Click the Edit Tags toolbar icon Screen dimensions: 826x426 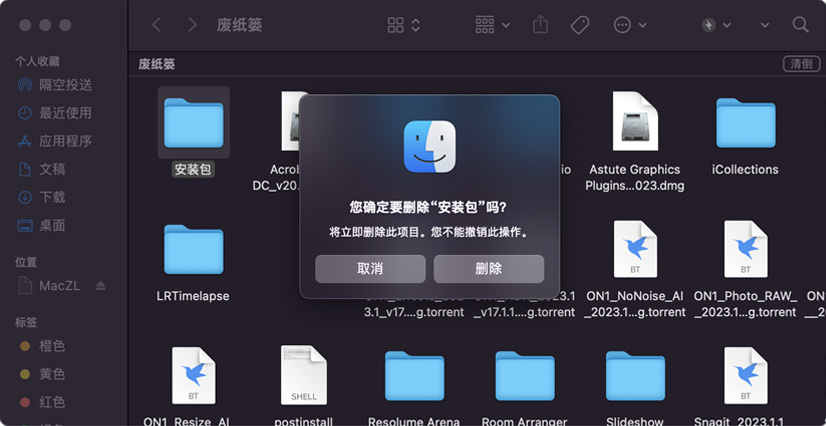click(580, 25)
